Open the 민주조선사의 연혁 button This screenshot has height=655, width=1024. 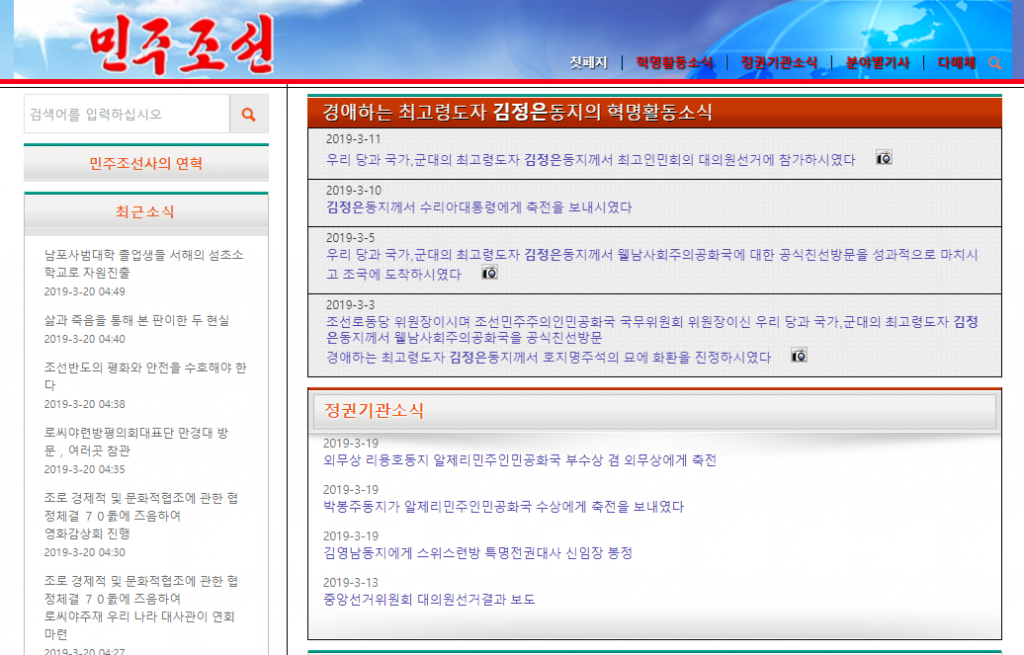[146, 163]
